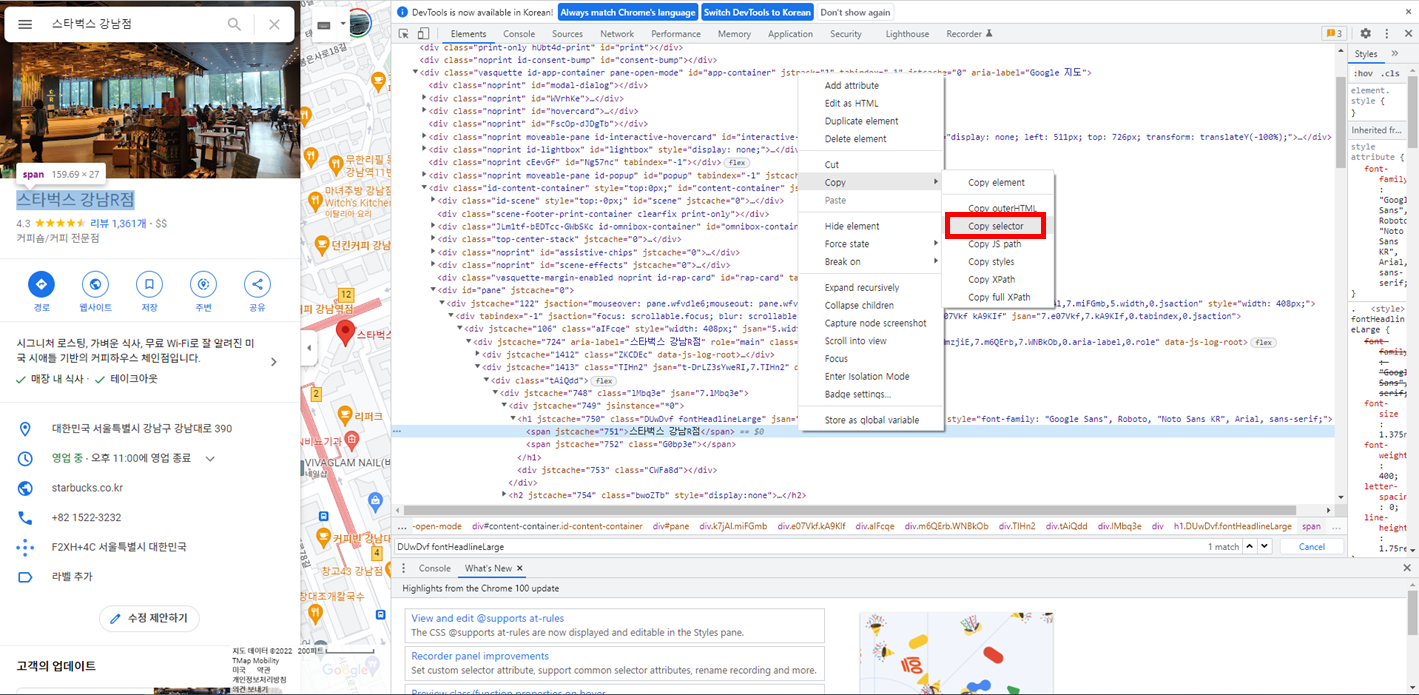Go to previous search match arrow
The height and width of the screenshot is (695, 1419).
(x=1251, y=547)
